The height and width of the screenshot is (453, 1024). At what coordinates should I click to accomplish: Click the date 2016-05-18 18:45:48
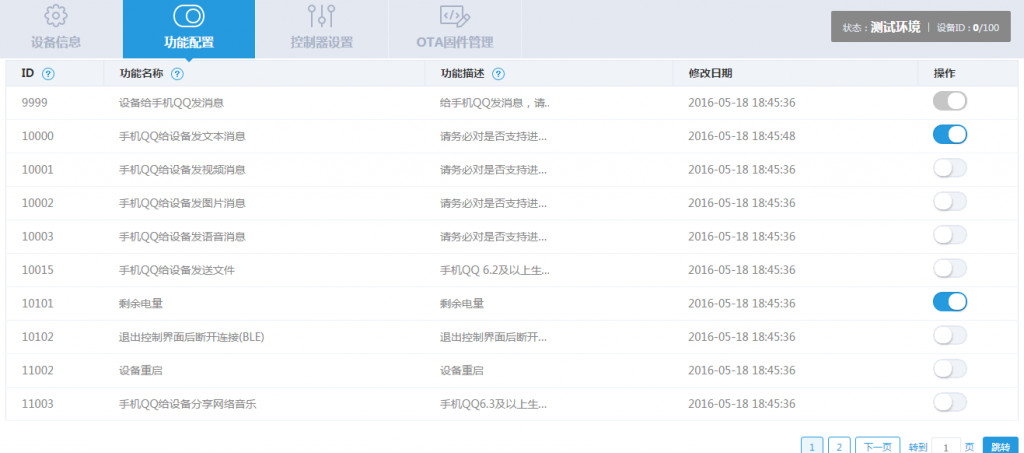click(x=742, y=136)
